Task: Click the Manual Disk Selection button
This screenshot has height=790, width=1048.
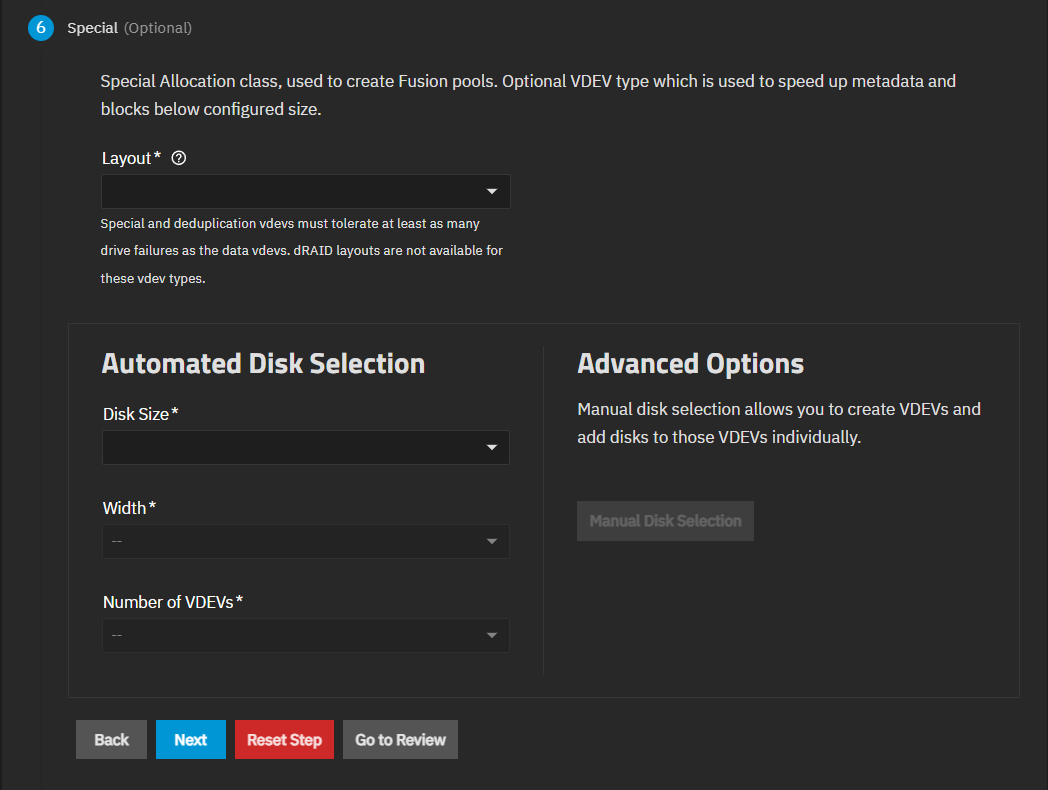Action: pyautogui.click(x=665, y=521)
